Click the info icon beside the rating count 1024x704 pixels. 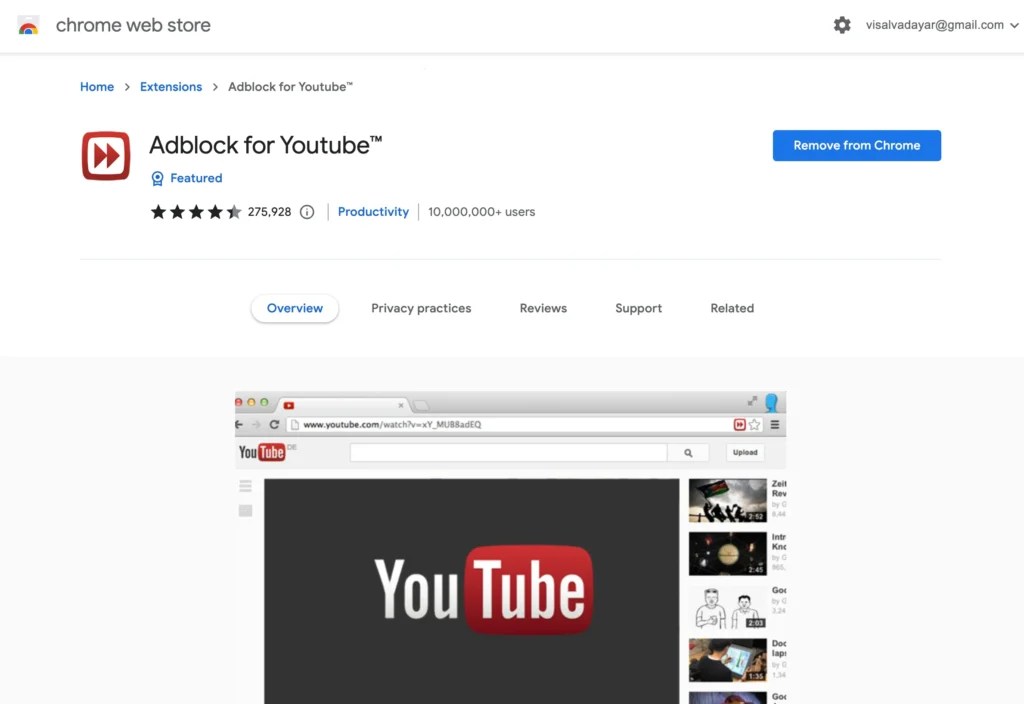click(x=307, y=212)
